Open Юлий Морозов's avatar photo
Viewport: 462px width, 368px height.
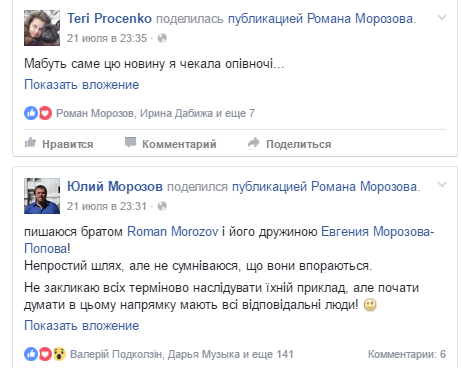[42, 196]
